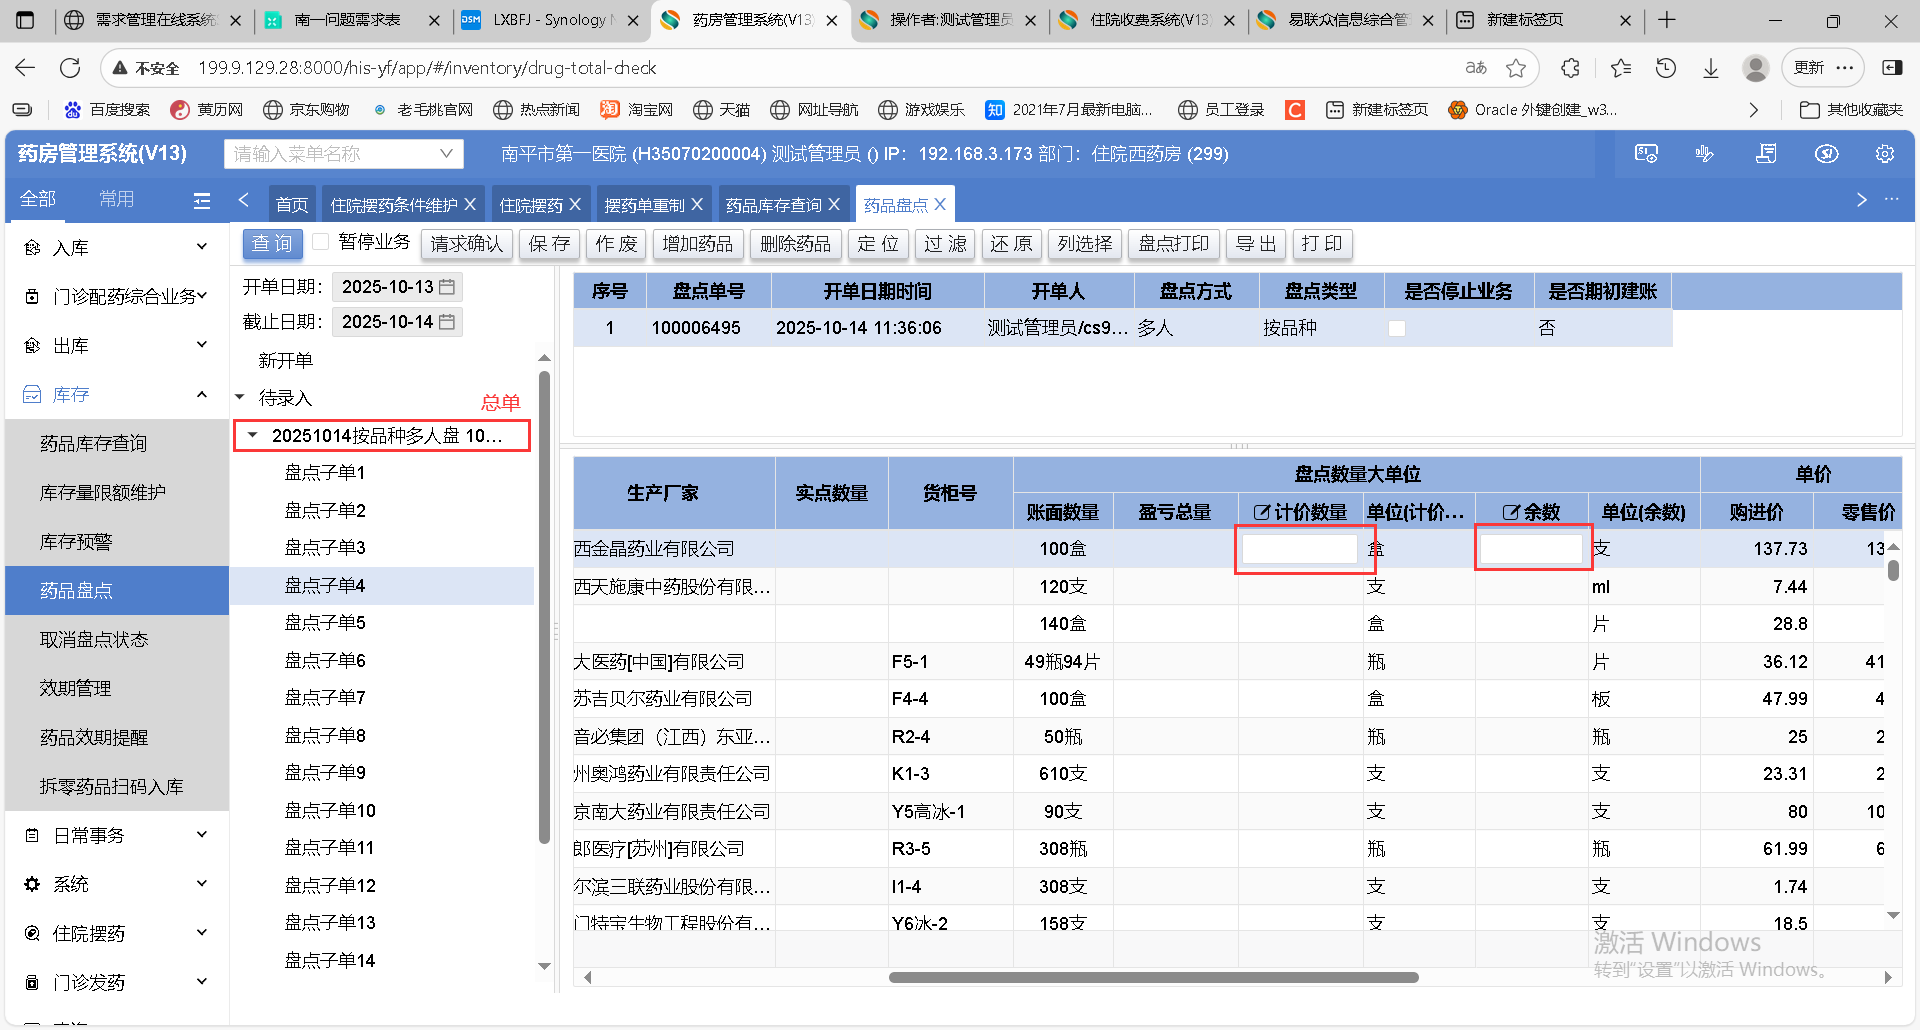This screenshot has height=1030, width=1920.
Task: Open 效期管理 in the sidebar
Action: pyautogui.click(x=117, y=688)
